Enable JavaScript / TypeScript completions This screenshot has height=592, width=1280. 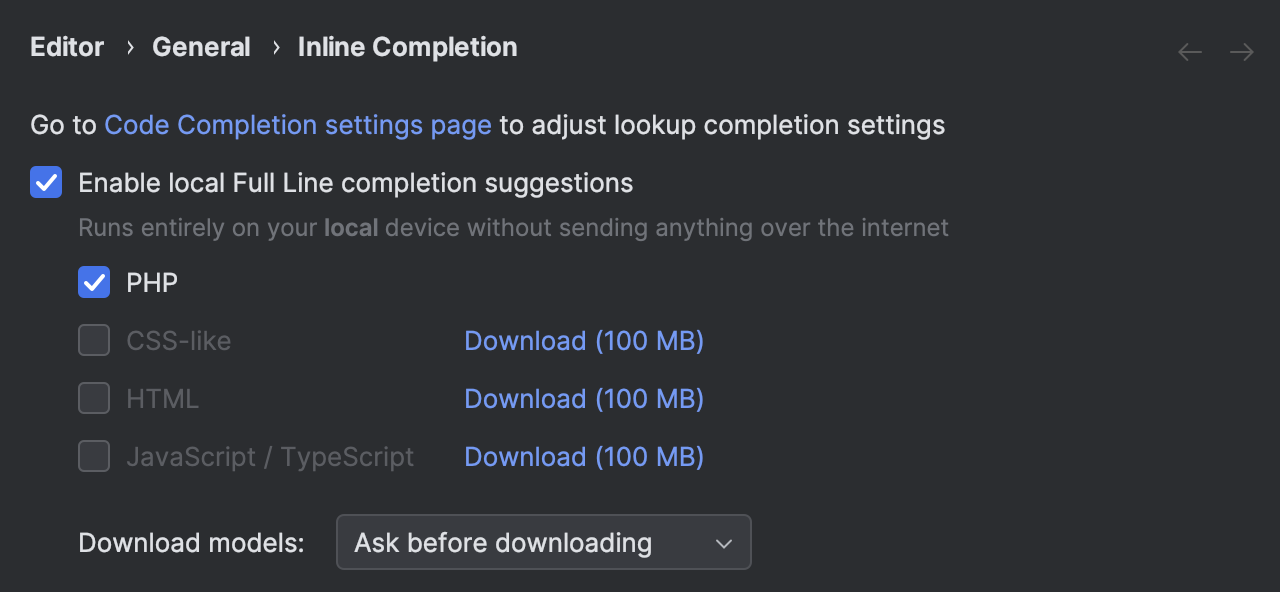[x=93, y=456]
